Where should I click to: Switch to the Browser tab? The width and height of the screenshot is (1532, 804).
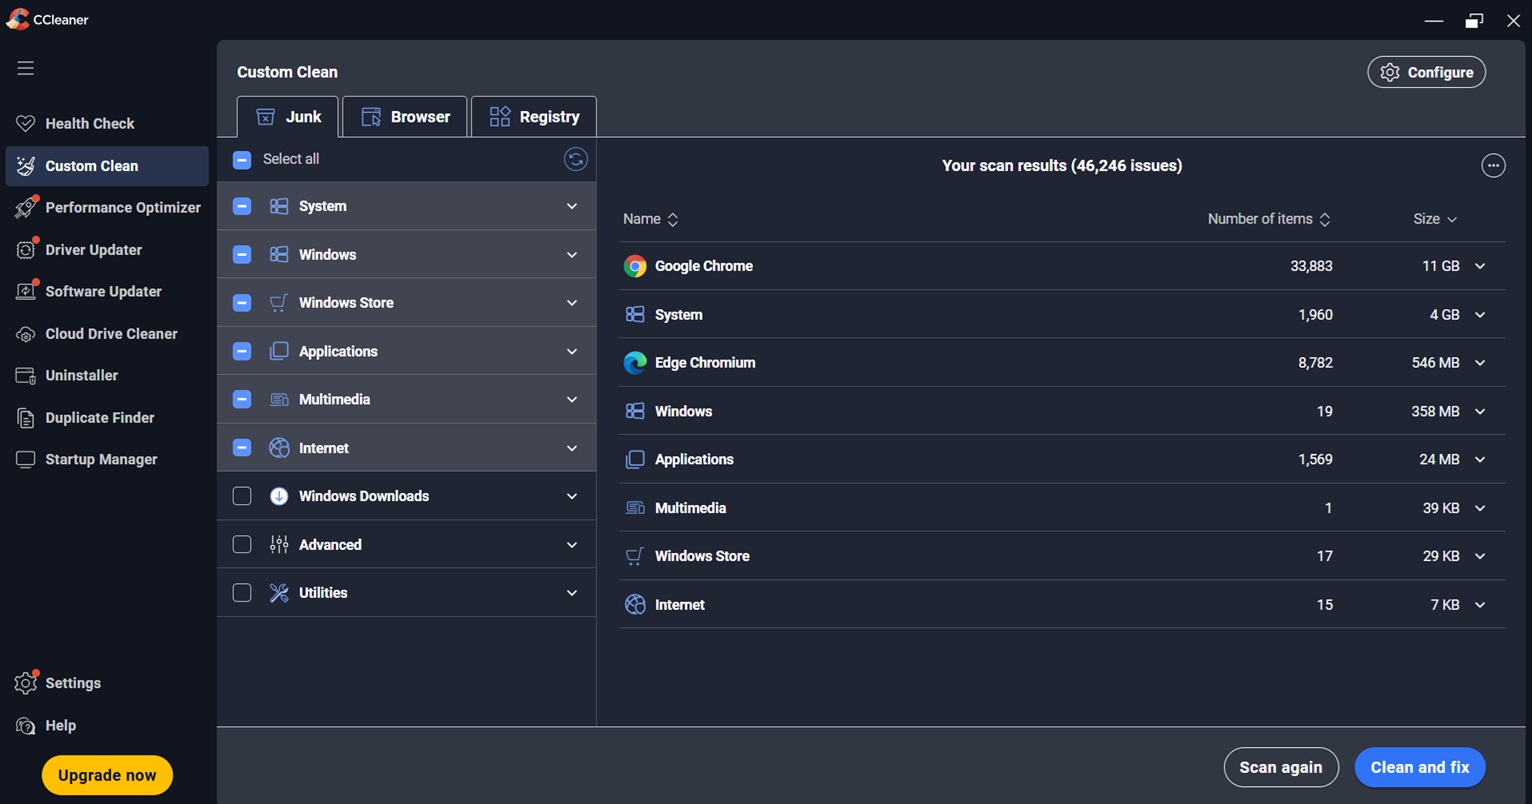[405, 117]
